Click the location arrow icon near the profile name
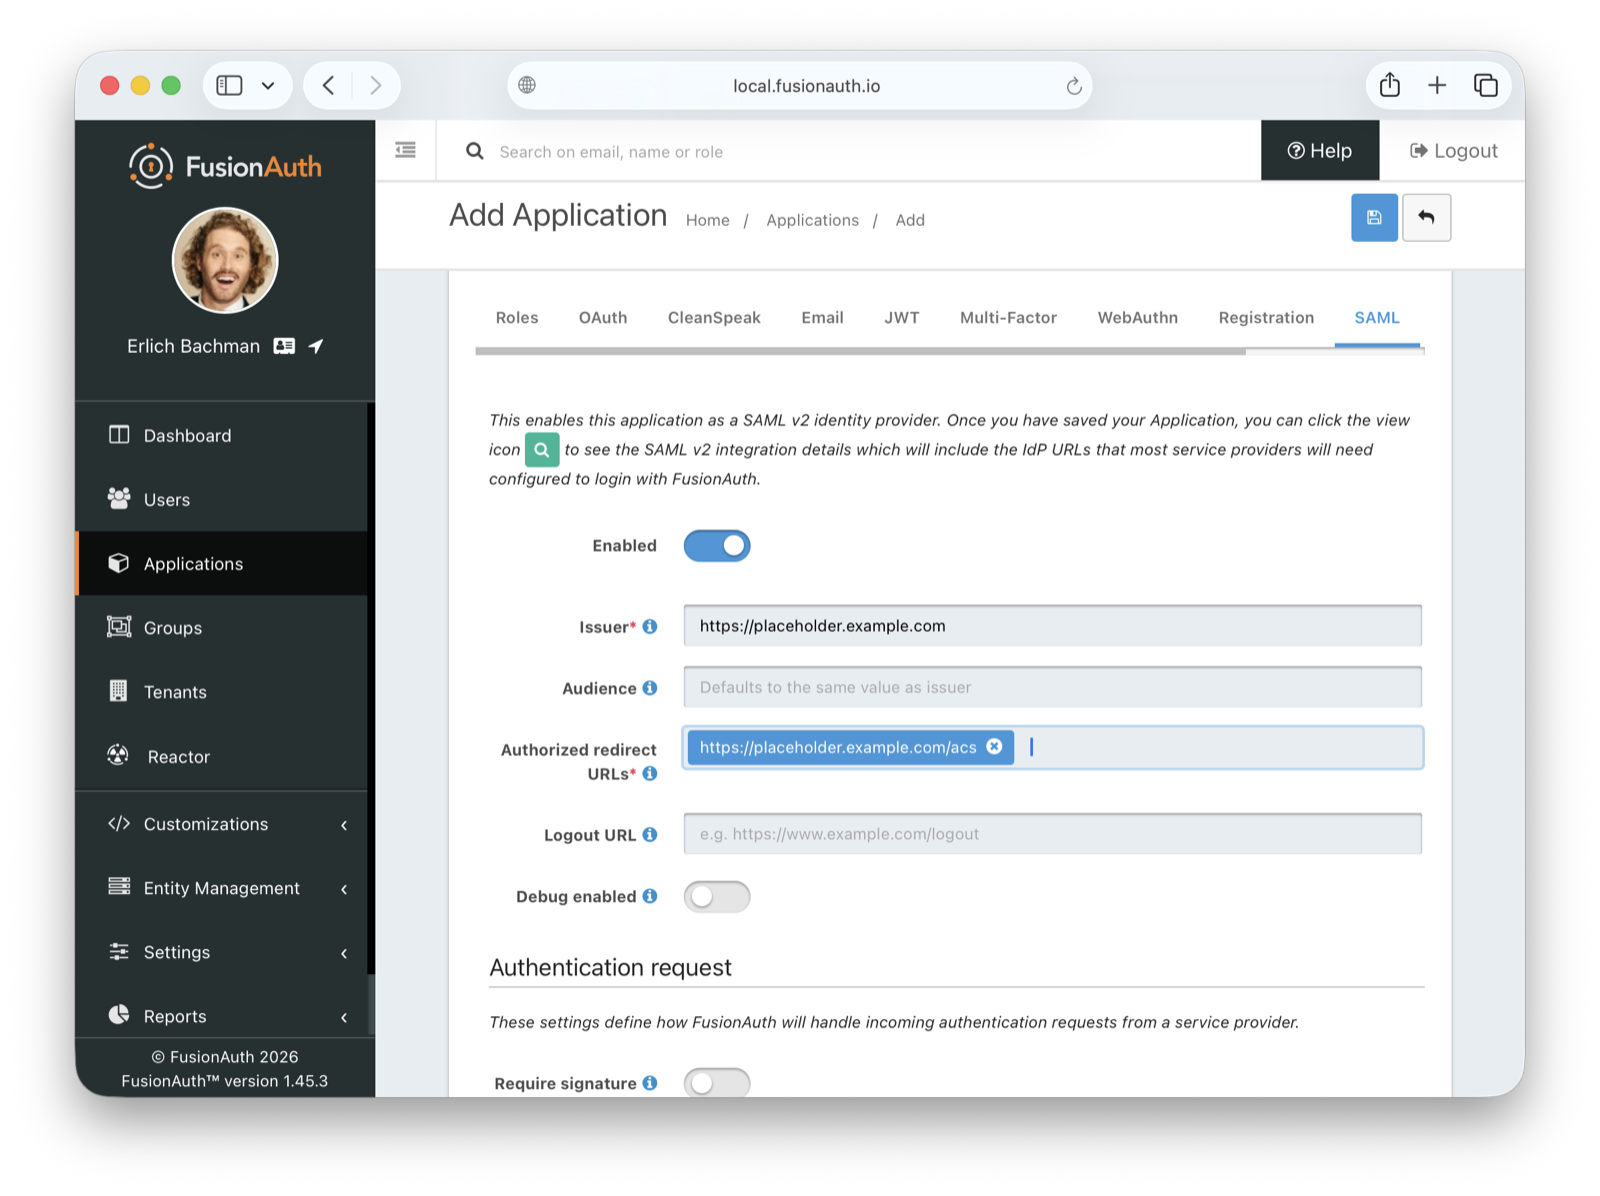The image size is (1600, 1196). (x=315, y=345)
